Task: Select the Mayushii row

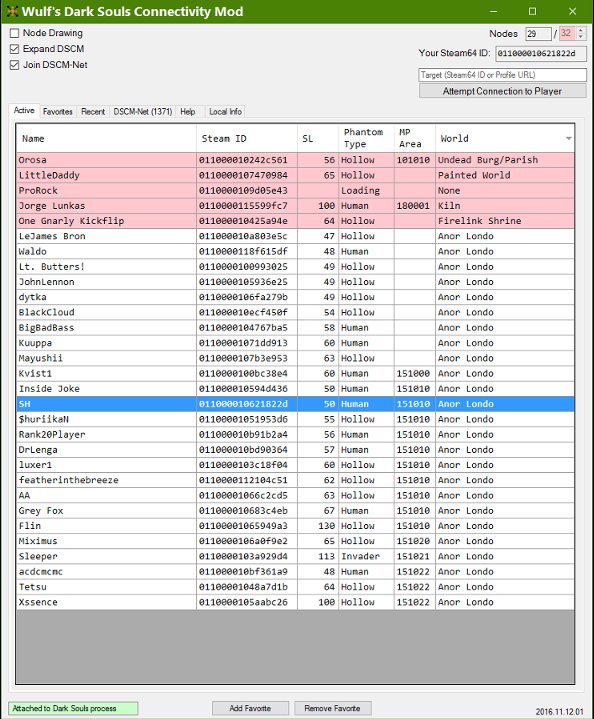Action: [x=295, y=358]
